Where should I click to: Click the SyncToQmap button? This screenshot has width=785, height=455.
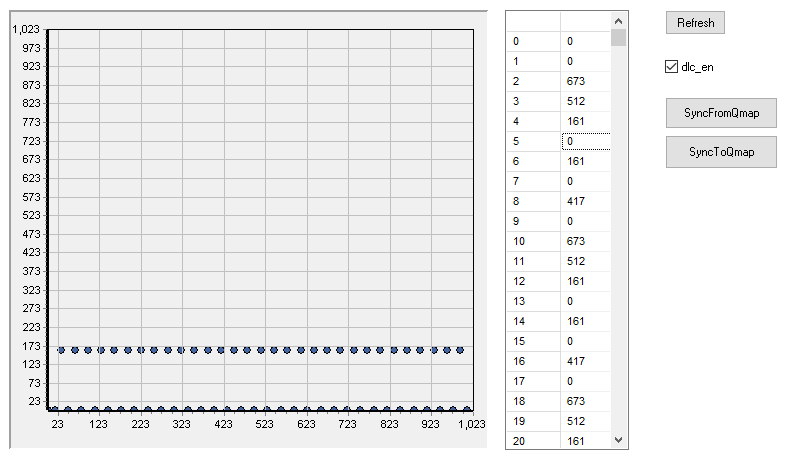tap(721, 152)
